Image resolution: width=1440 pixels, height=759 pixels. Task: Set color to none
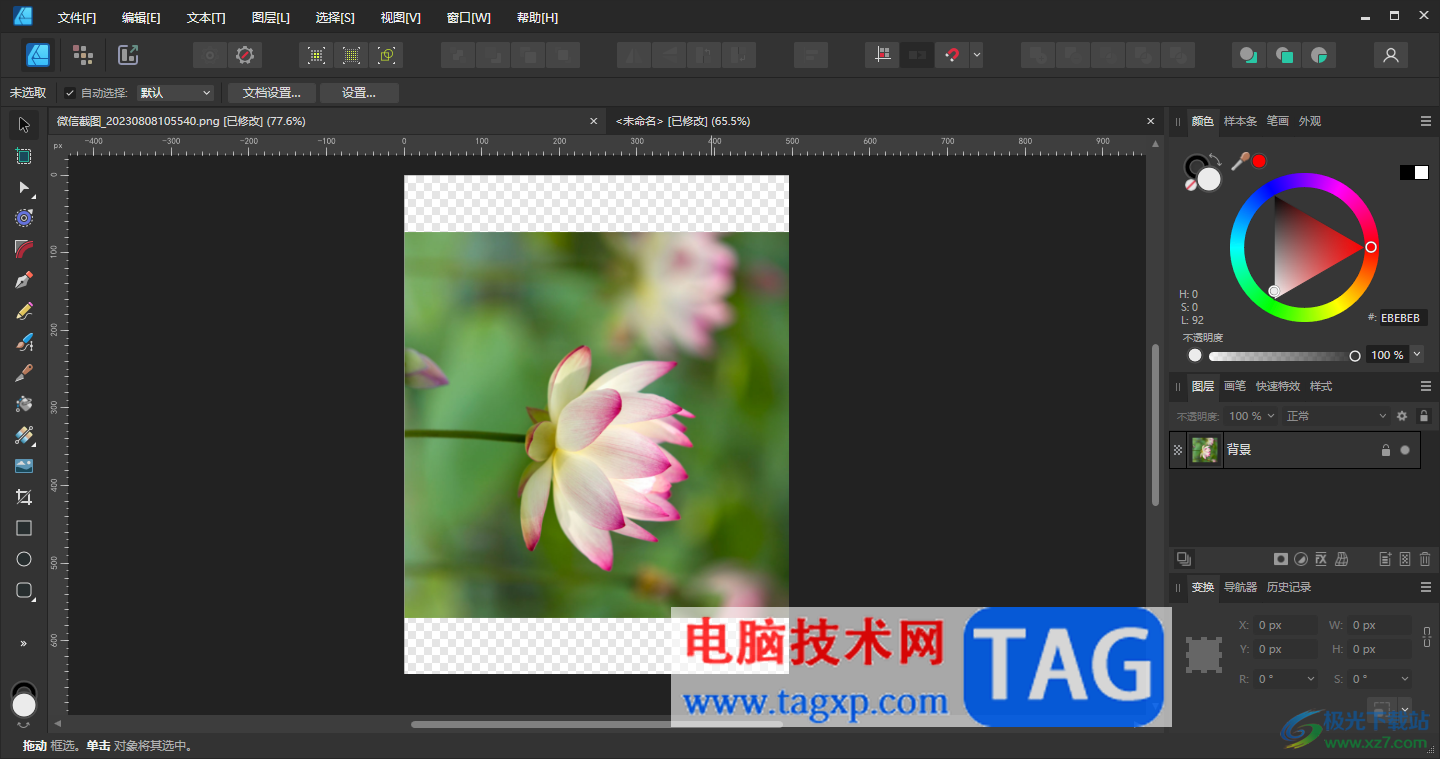click(1191, 185)
